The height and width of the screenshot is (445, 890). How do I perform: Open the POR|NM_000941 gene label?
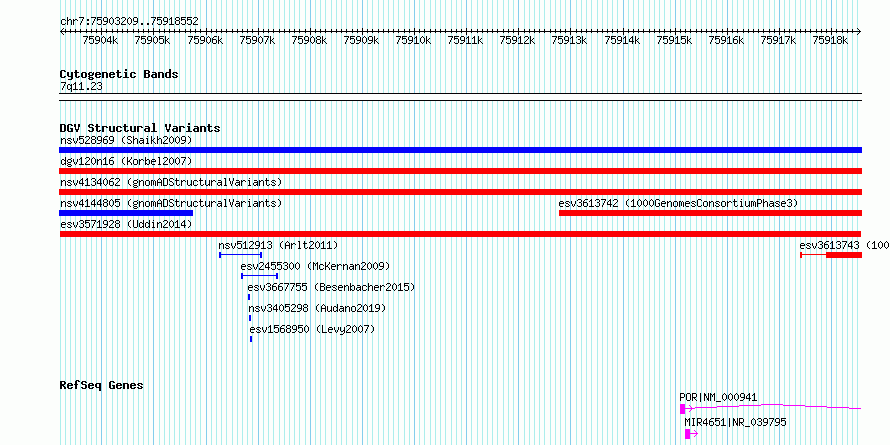click(x=718, y=397)
